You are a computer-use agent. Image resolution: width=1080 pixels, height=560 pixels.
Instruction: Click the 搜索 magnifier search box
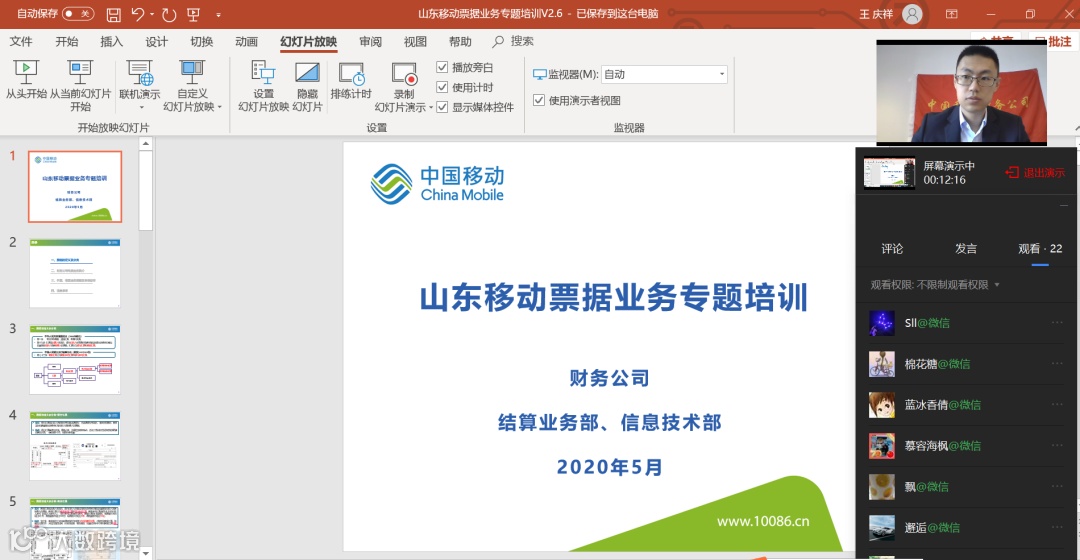(513, 41)
